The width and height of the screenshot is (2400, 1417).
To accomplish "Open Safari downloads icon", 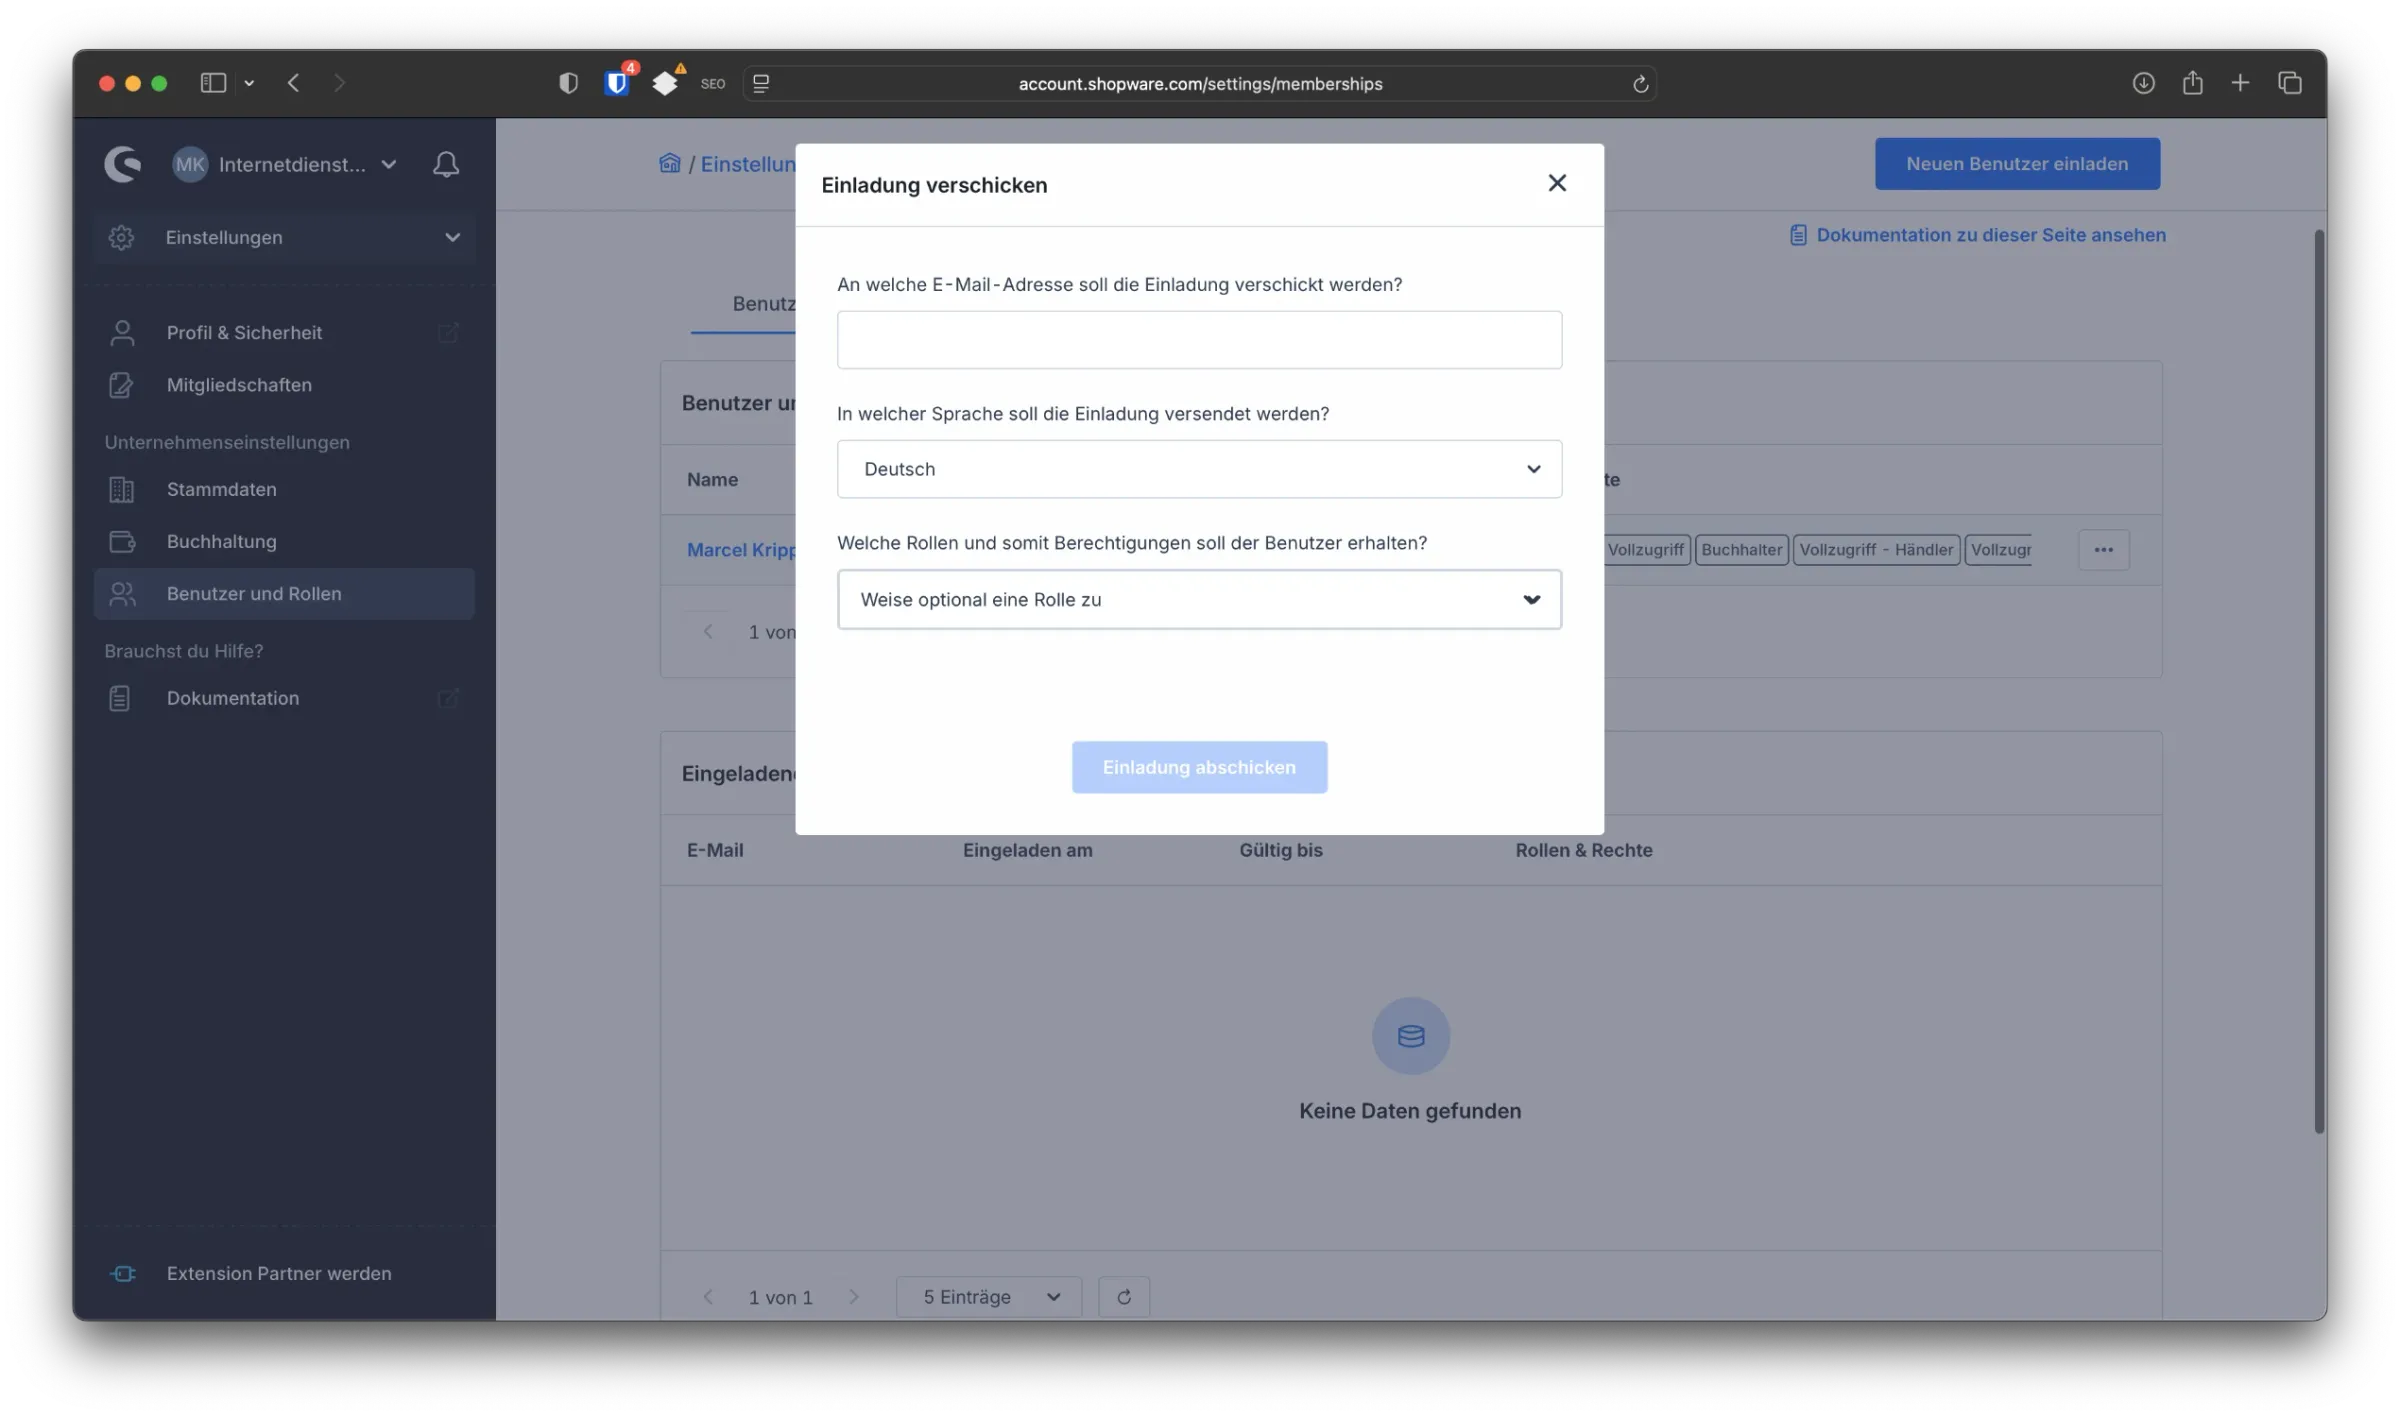I will tap(2143, 84).
